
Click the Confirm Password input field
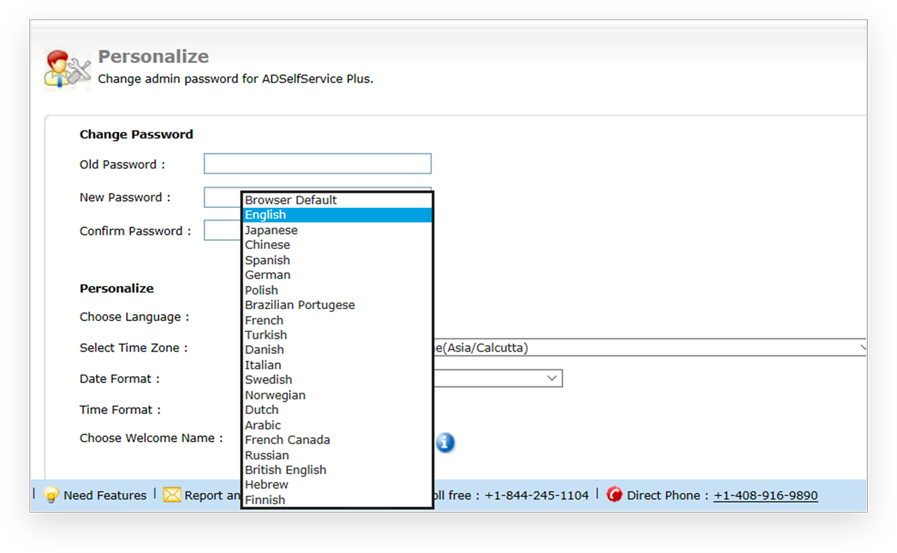point(222,230)
